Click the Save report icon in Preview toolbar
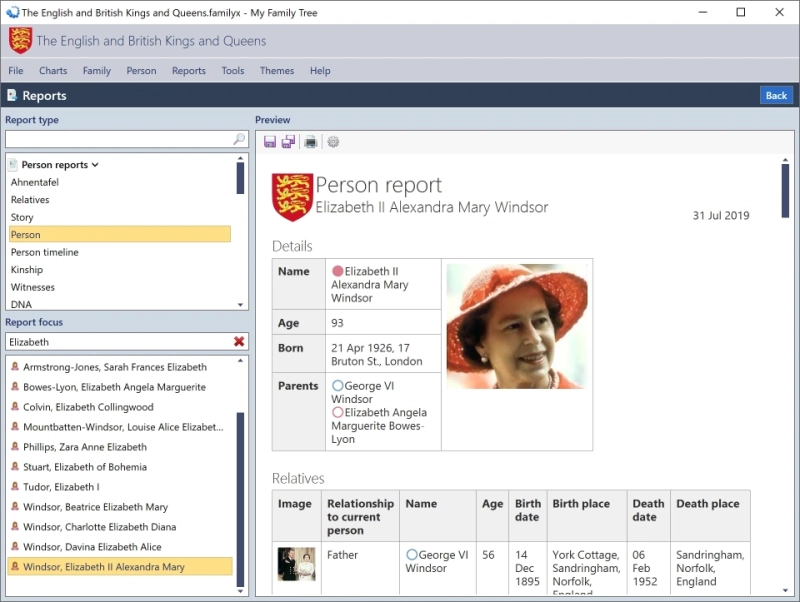Image resolution: width=800 pixels, height=602 pixels. click(270, 142)
